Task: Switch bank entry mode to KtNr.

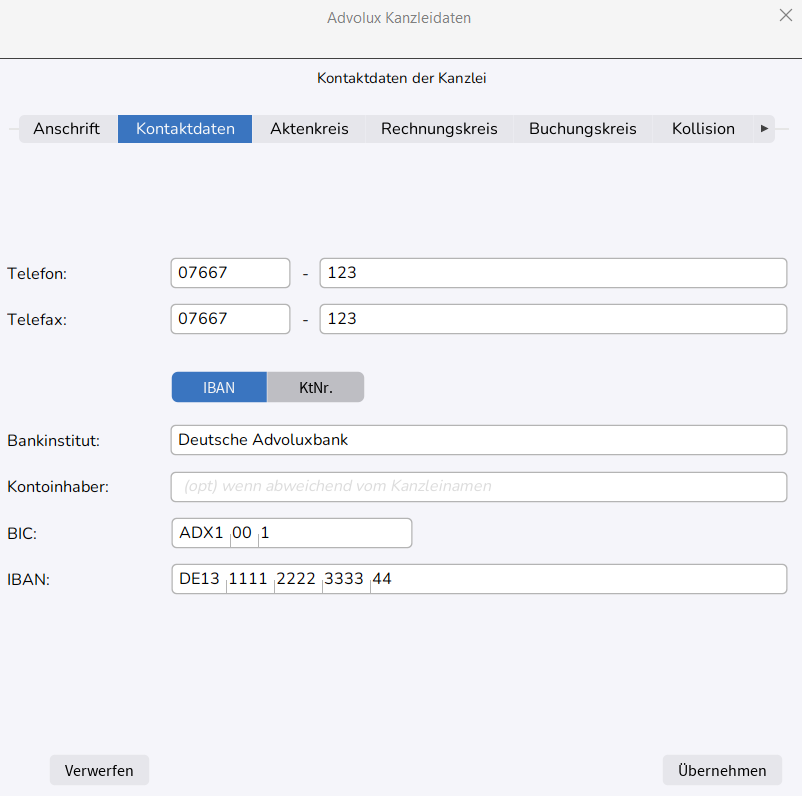Action: tap(316, 388)
